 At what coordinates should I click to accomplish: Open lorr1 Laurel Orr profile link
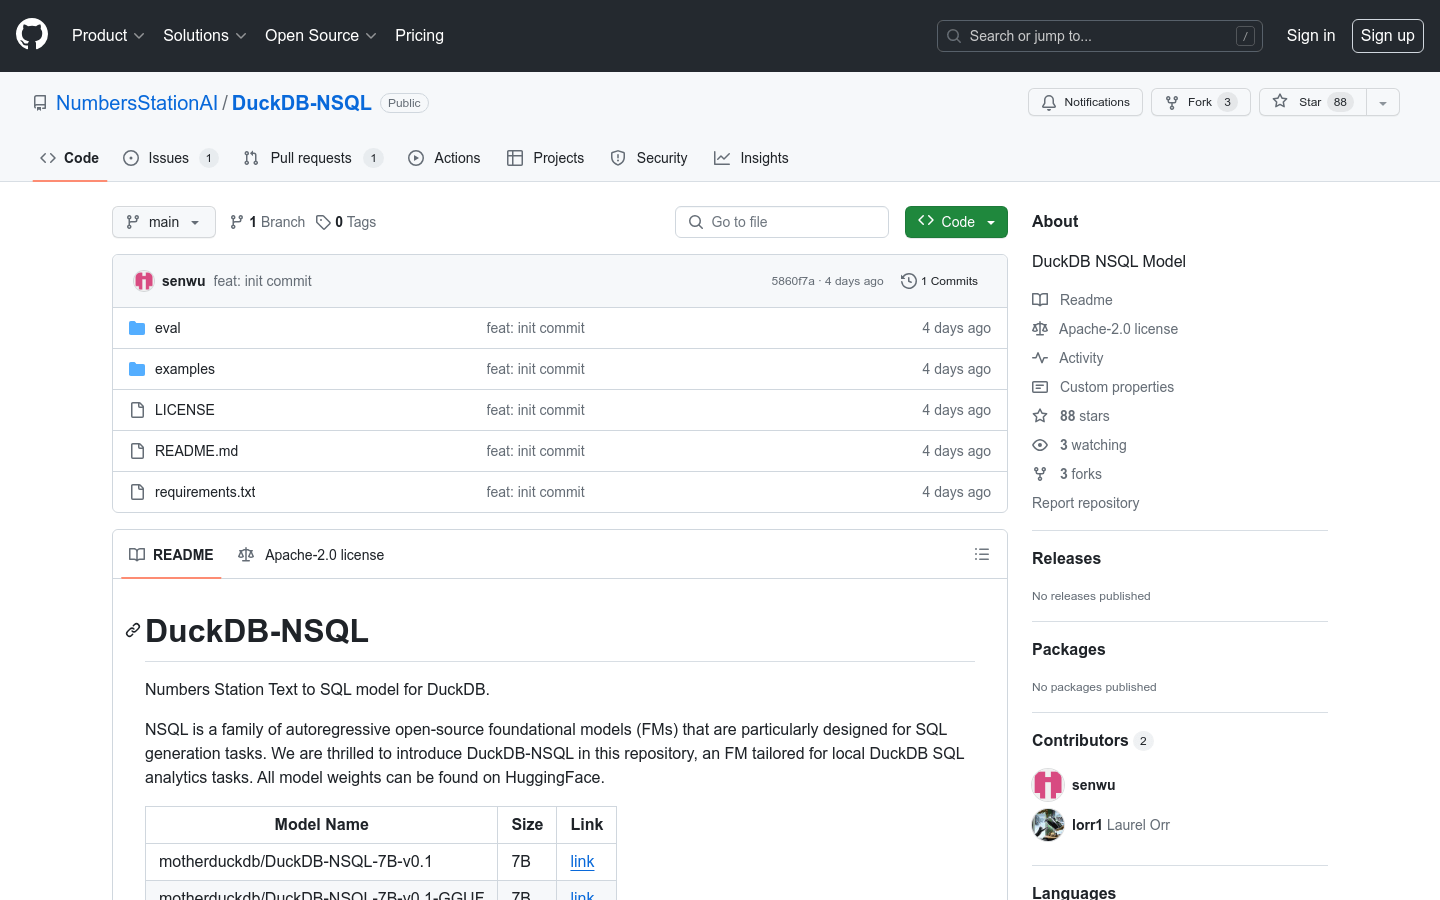click(1121, 825)
